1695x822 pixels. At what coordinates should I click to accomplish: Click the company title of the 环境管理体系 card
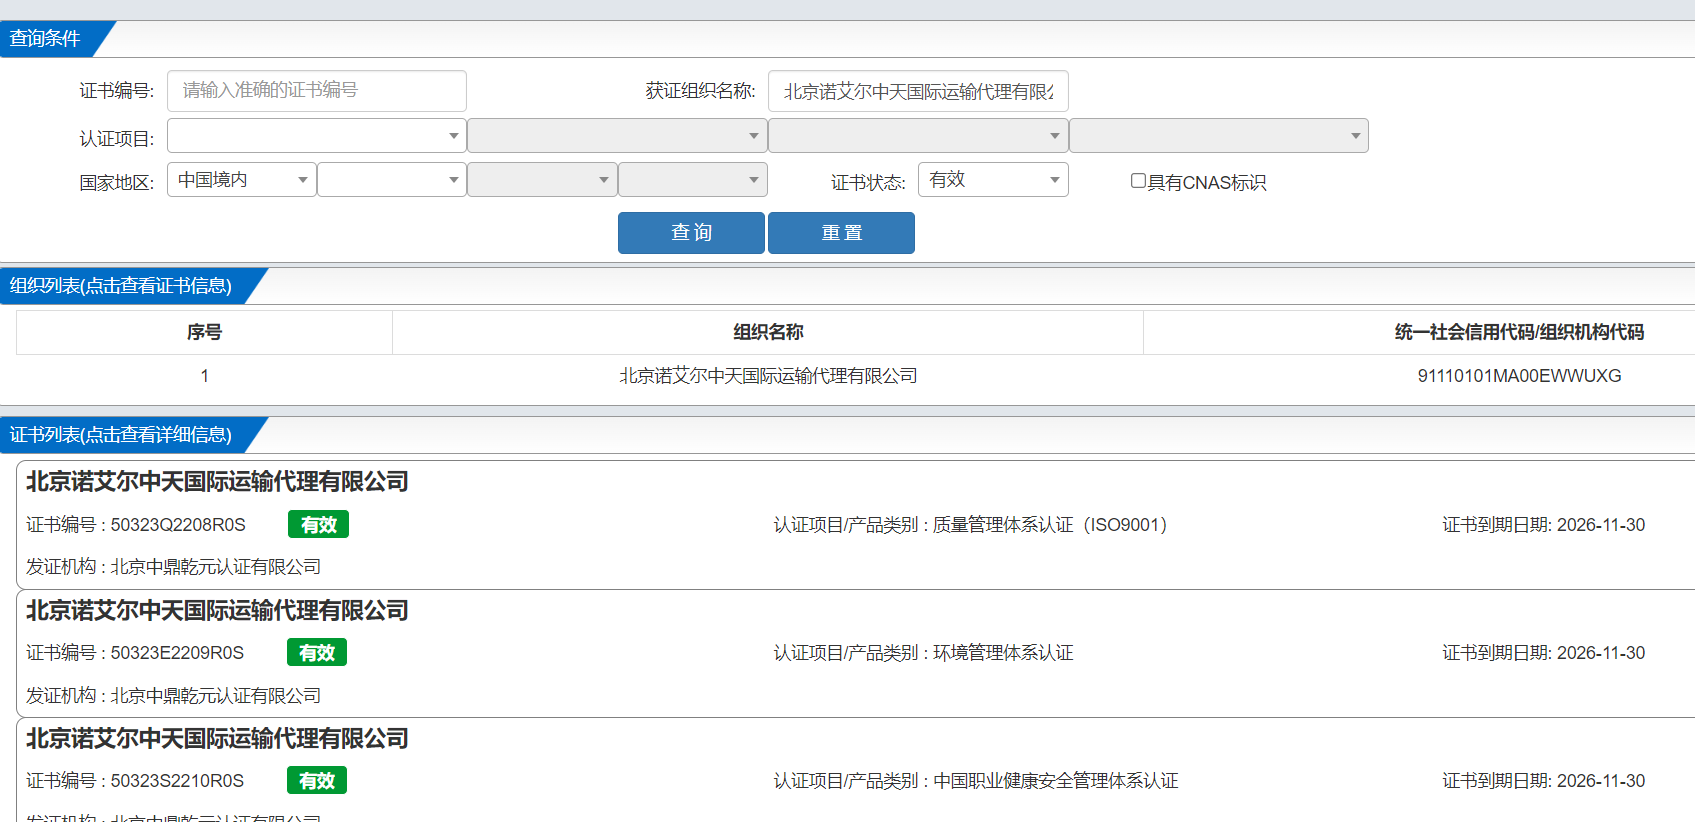217,611
